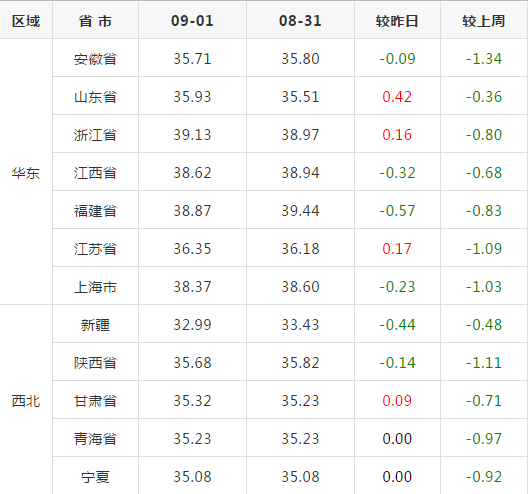Click the 华东 region cell
529x494 pixels.
[x=26, y=173]
